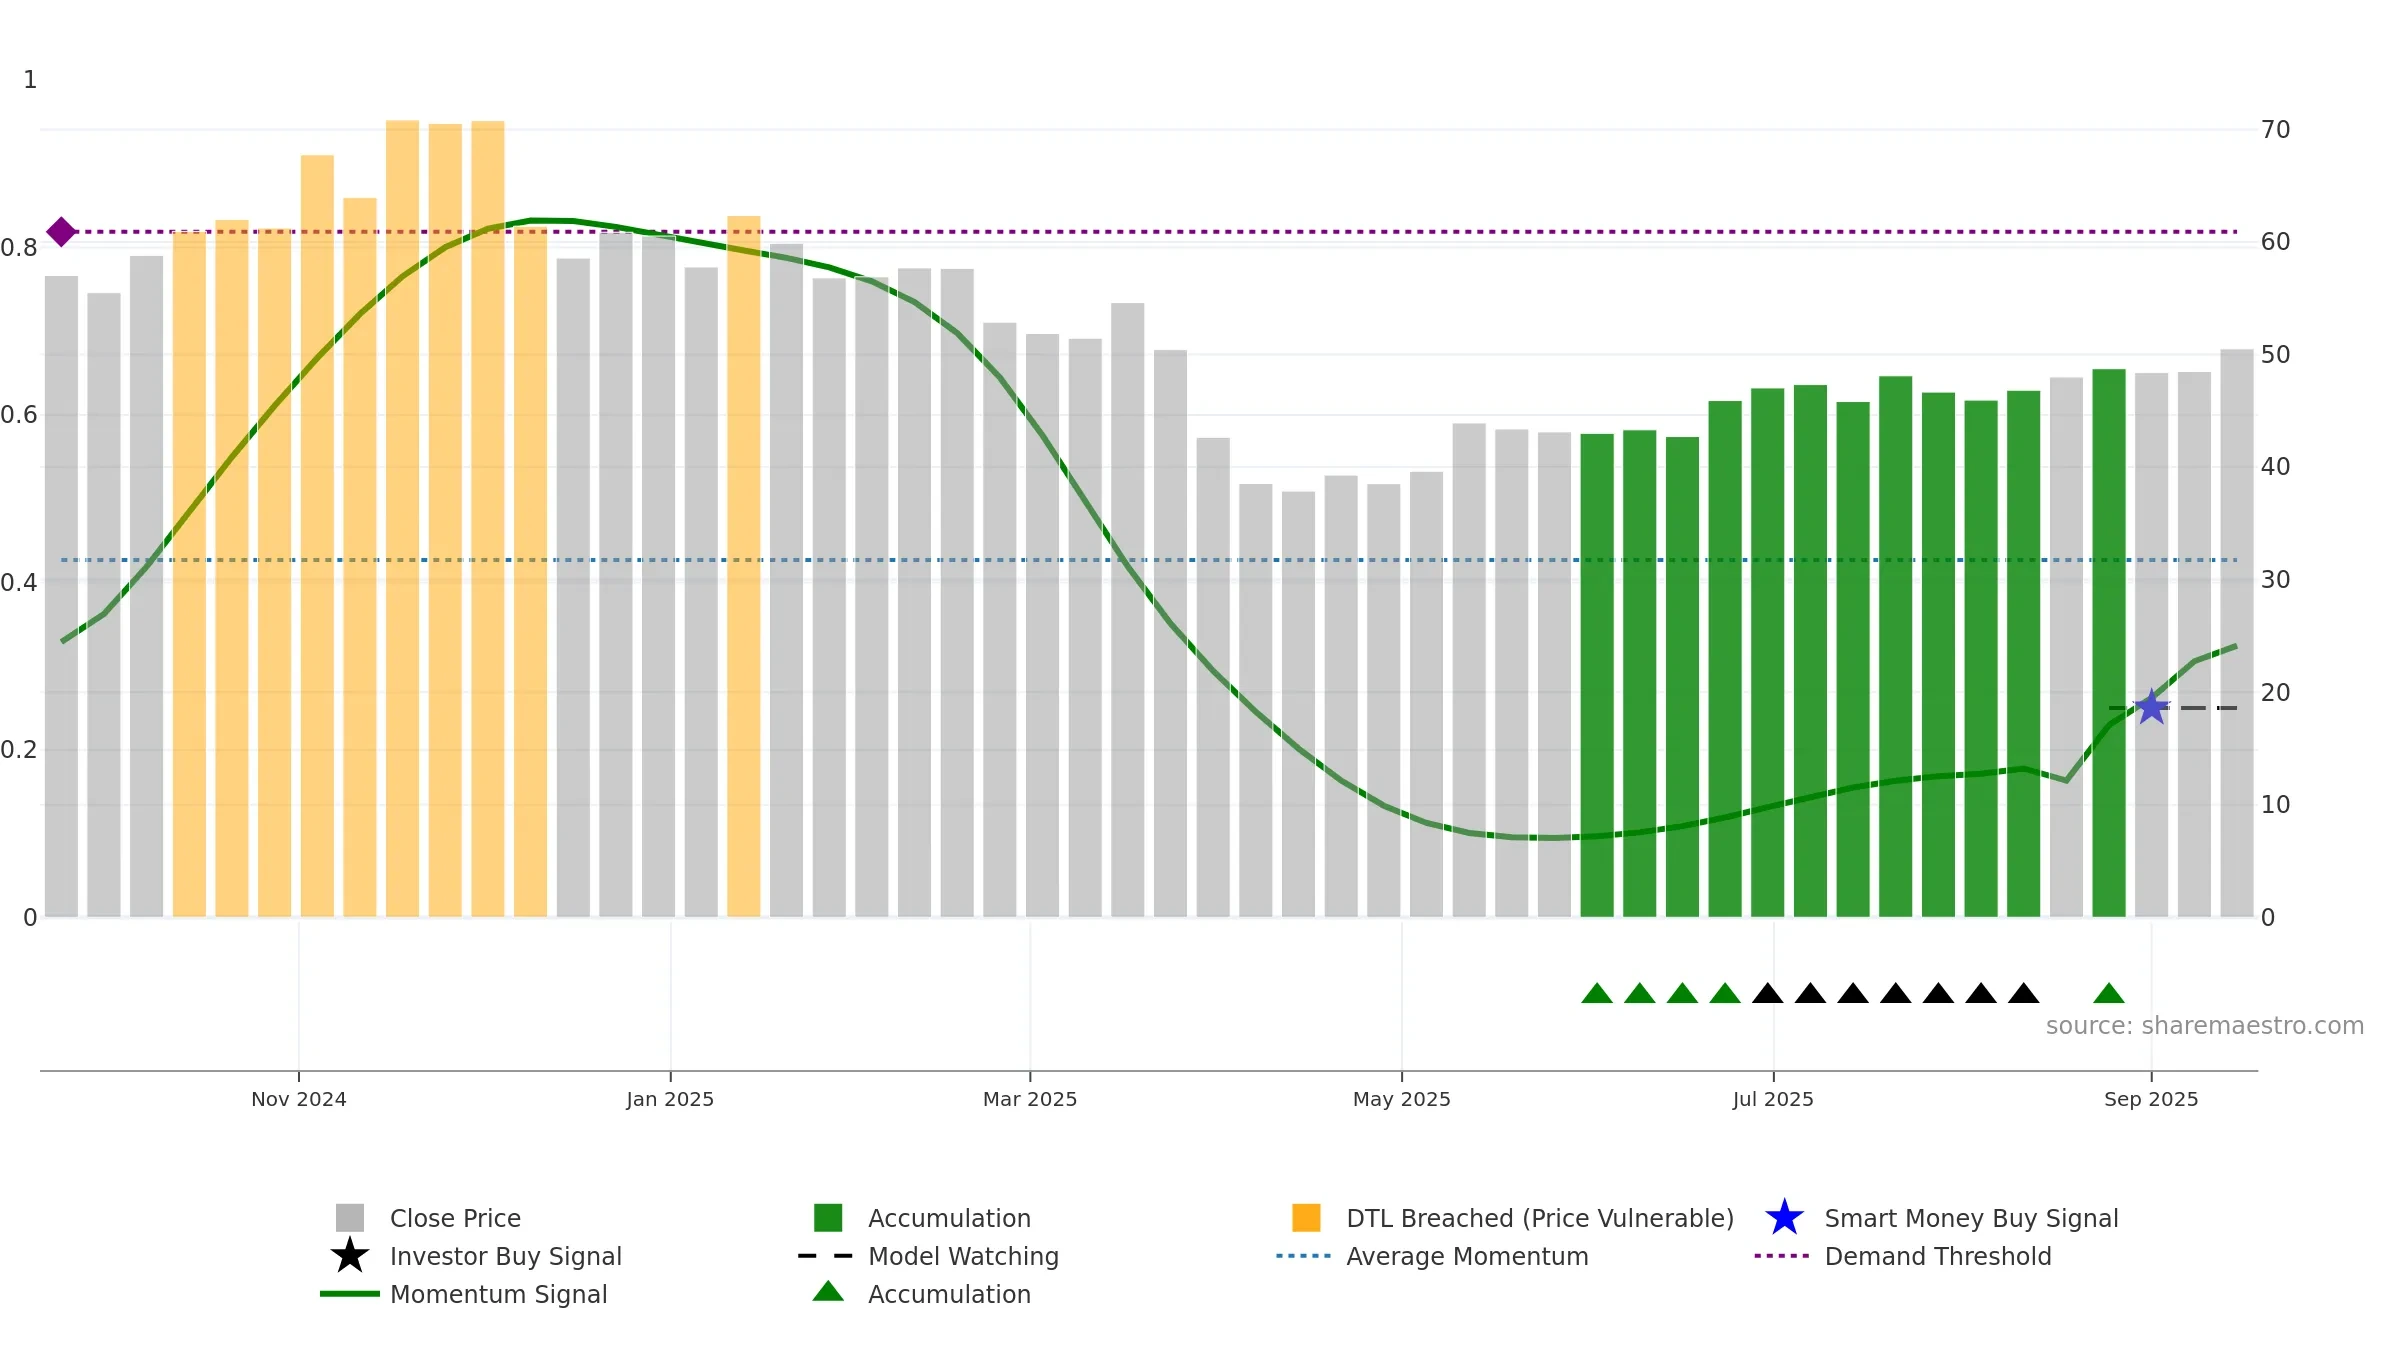This screenshot has height=1350, width=2400.
Task: Click the lone green triangle near Sep 2025
Action: (x=2109, y=993)
